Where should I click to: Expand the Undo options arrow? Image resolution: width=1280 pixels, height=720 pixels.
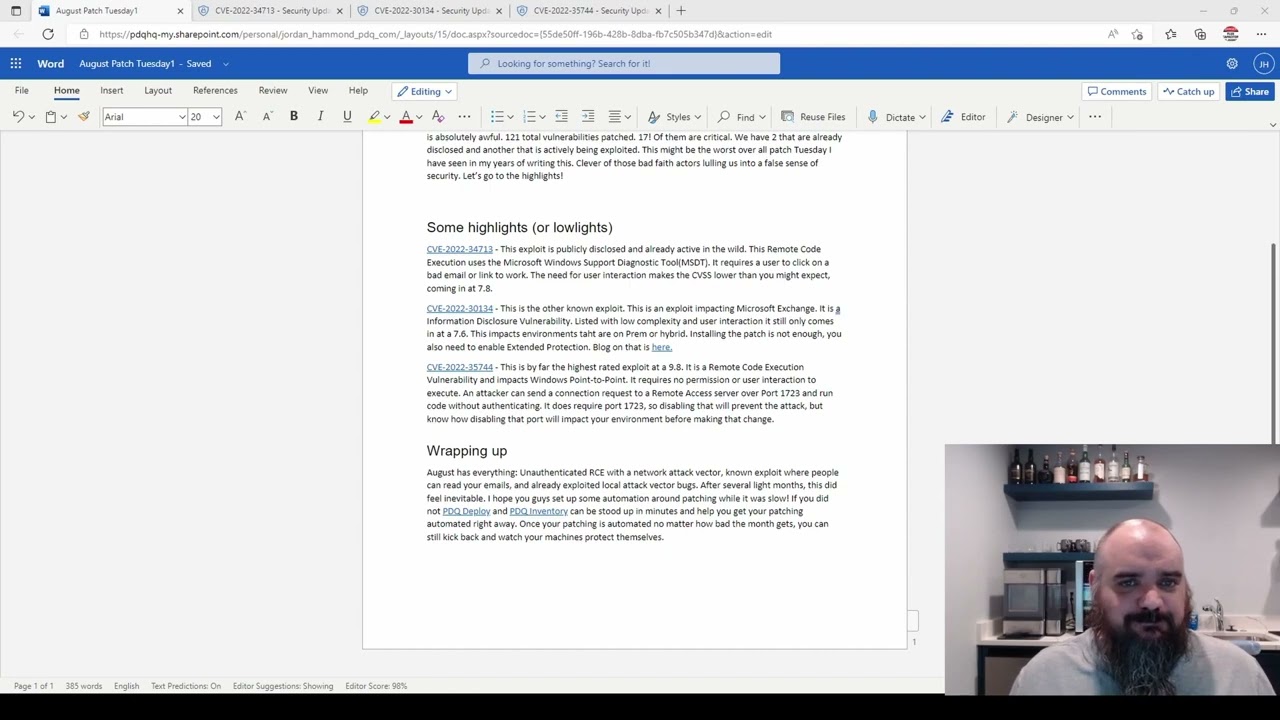pyautogui.click(x=31, y=117)
